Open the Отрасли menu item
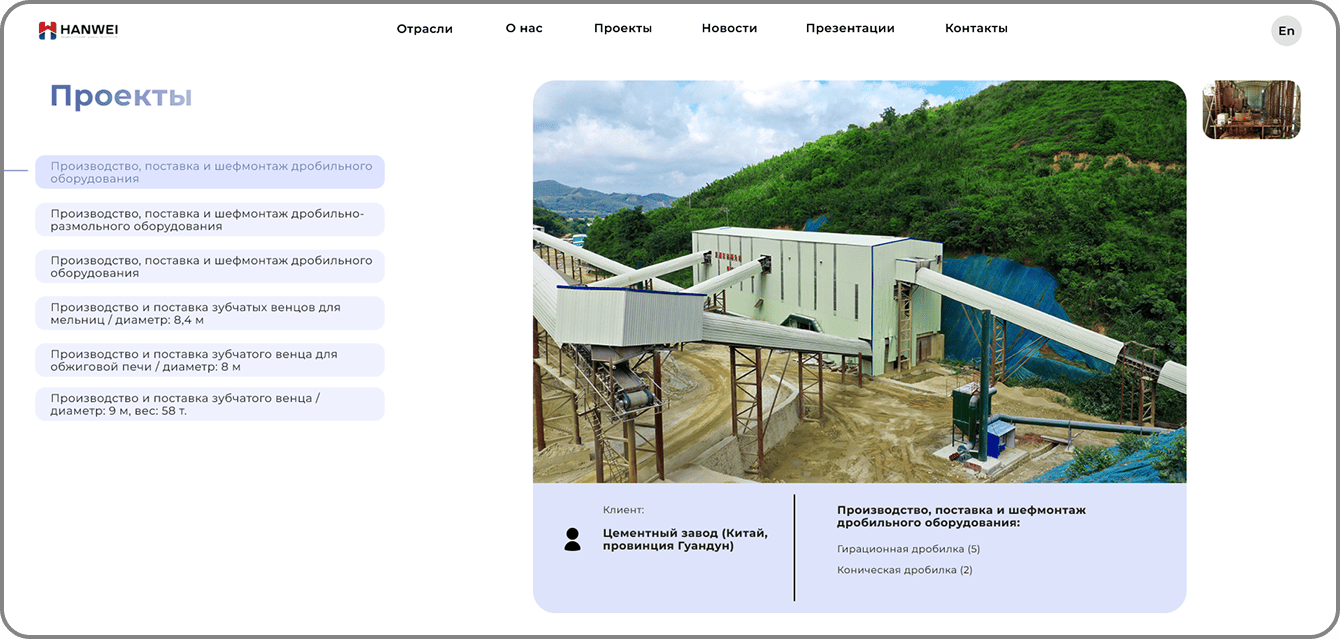 [424, 29]
